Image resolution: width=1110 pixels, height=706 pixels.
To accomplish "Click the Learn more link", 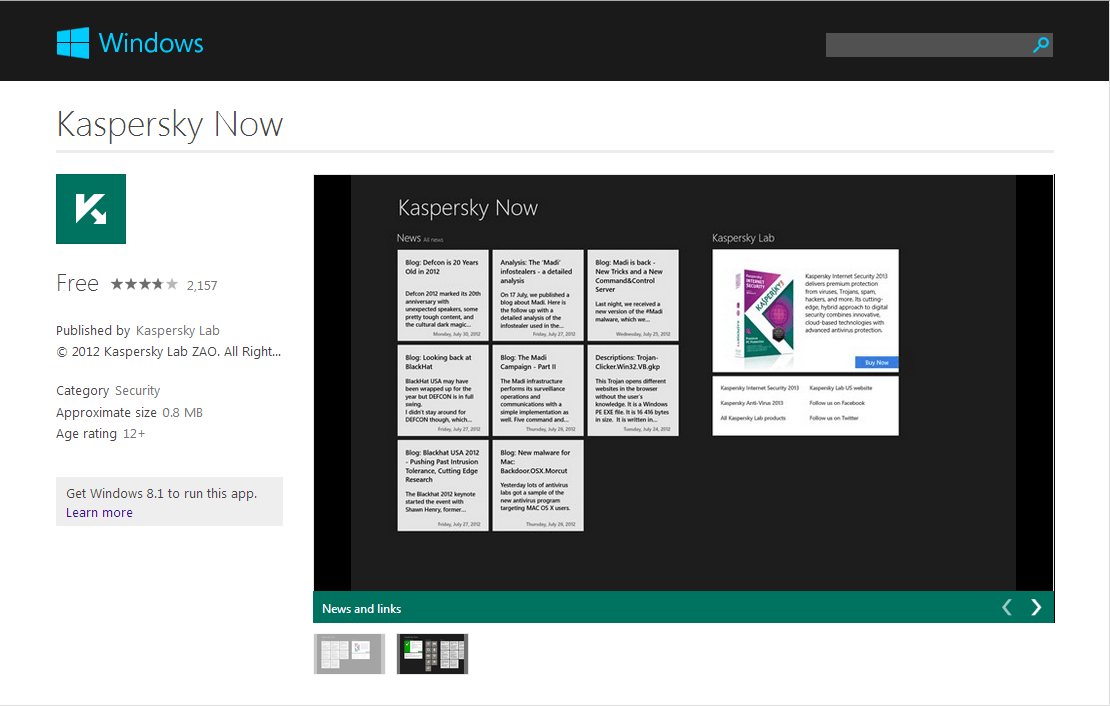I will pos(99,513).
